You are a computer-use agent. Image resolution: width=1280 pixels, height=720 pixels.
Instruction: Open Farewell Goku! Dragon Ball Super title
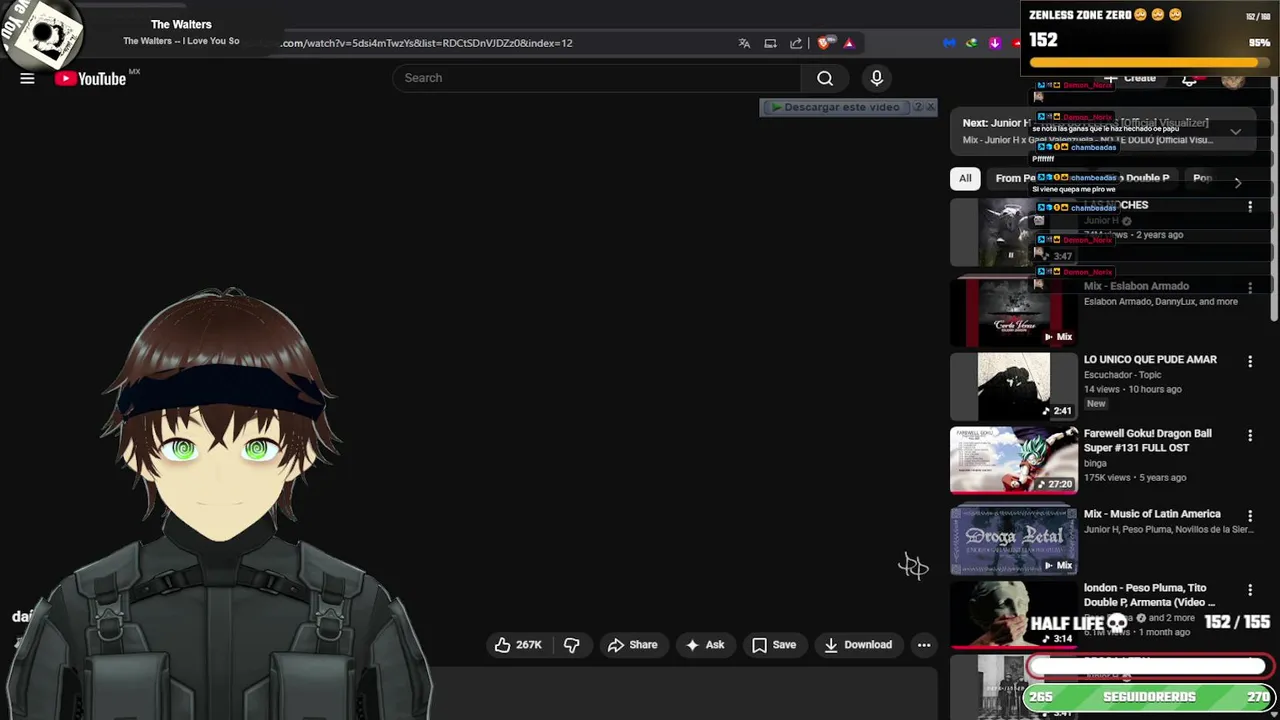(x=1148, y=441)
